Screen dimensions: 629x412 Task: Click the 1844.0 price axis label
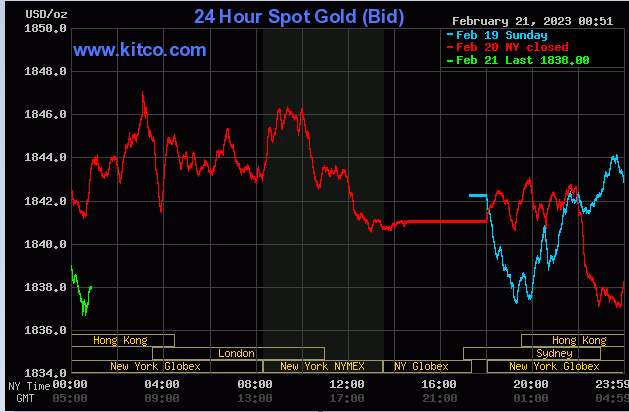coord(45,158)
